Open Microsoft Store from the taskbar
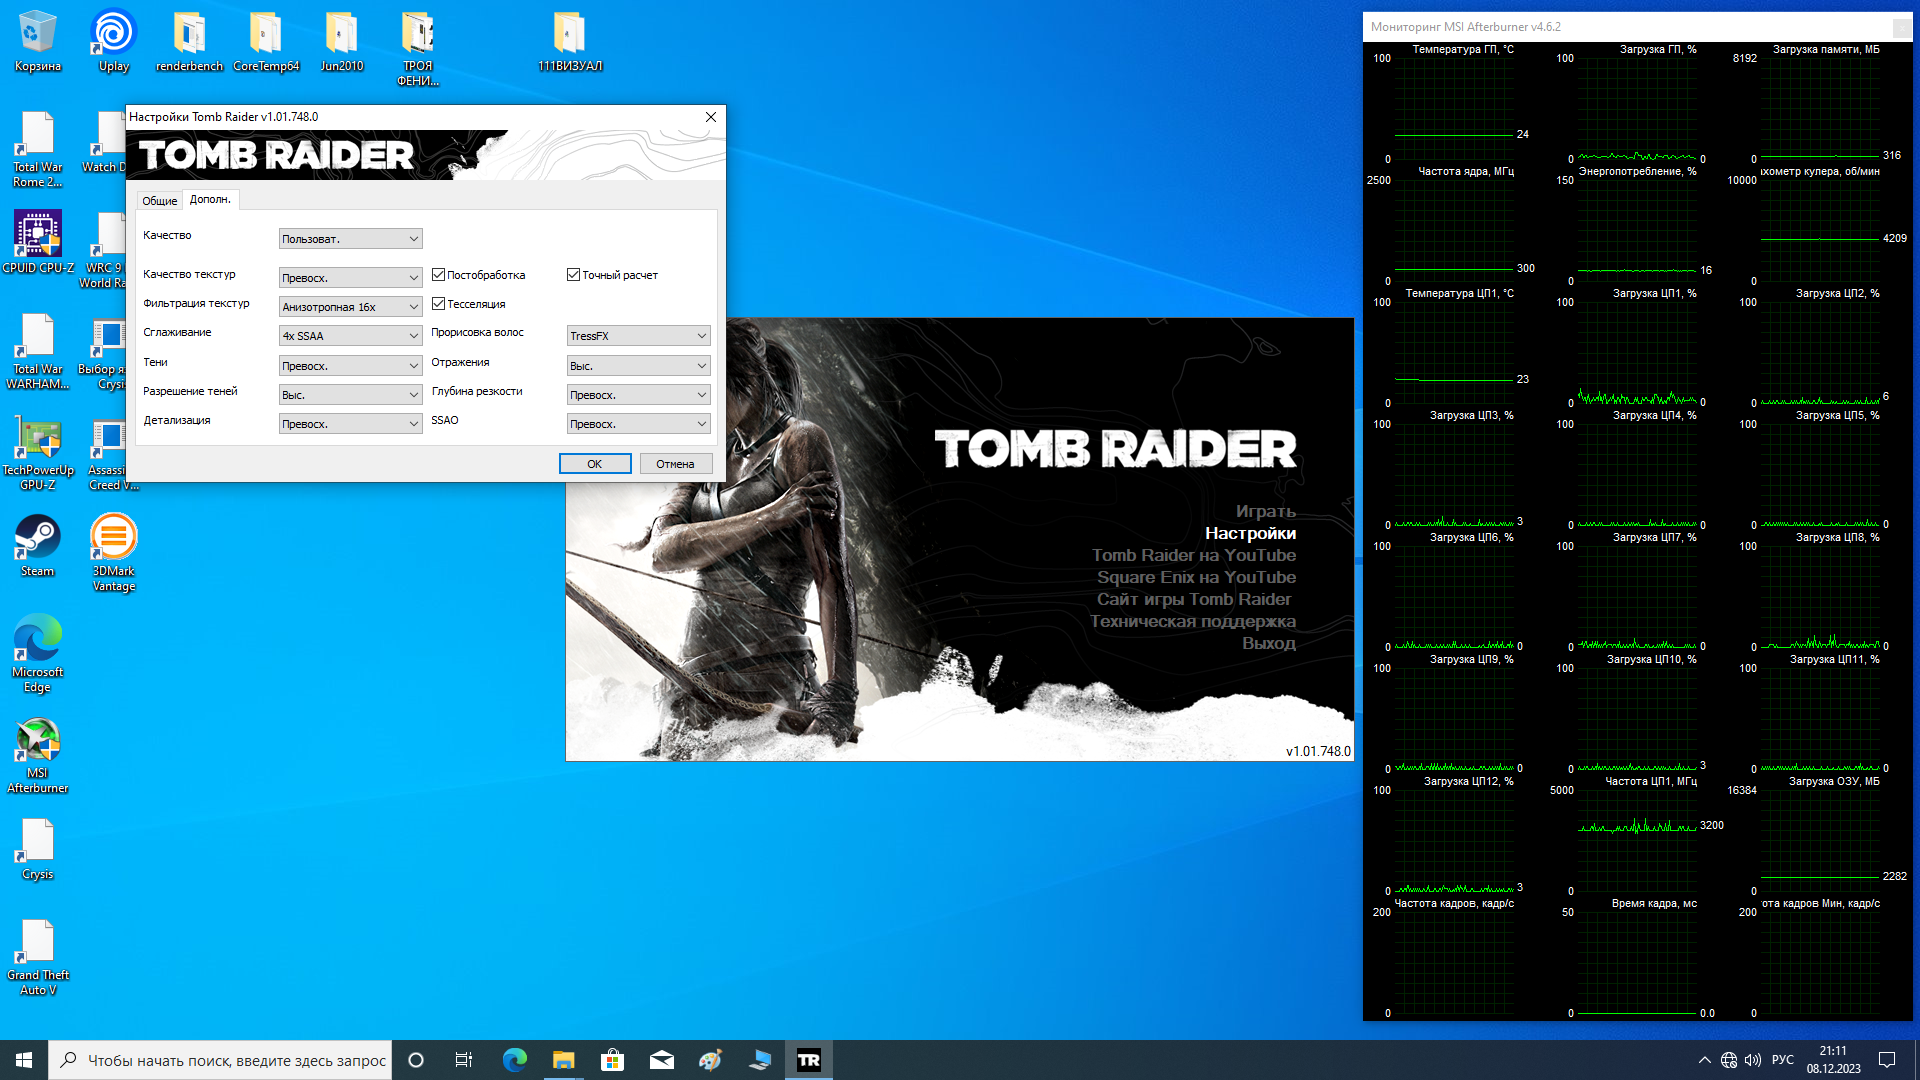Screen dimensions: 1920x1080 pos(612,1060)
